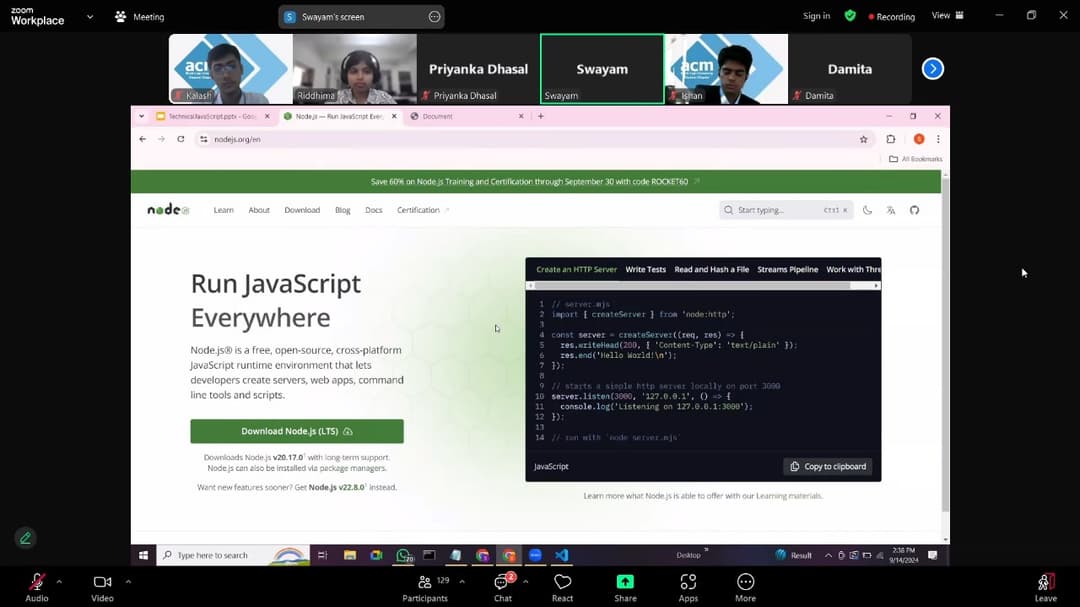1080x607 pixels.
Task: Select the Streams Pipeline code tab
Action: 787,269
